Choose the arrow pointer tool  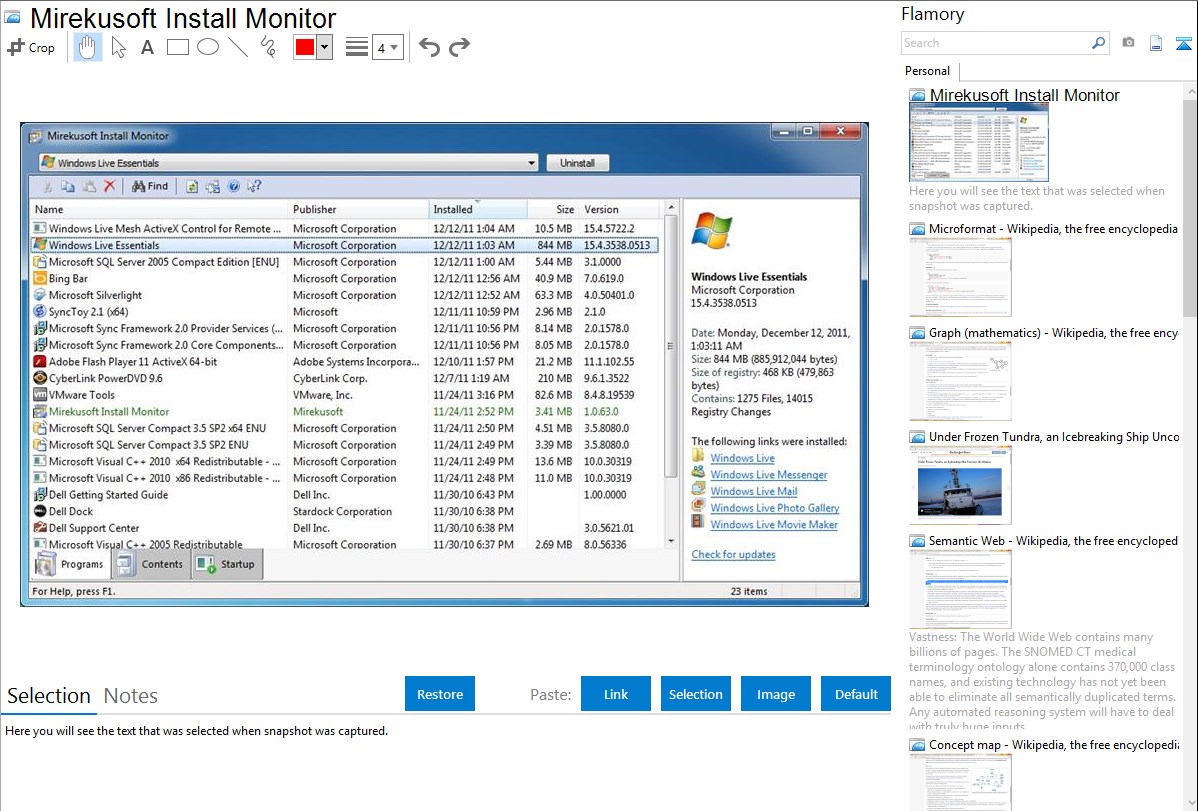[x=118, y=47]
